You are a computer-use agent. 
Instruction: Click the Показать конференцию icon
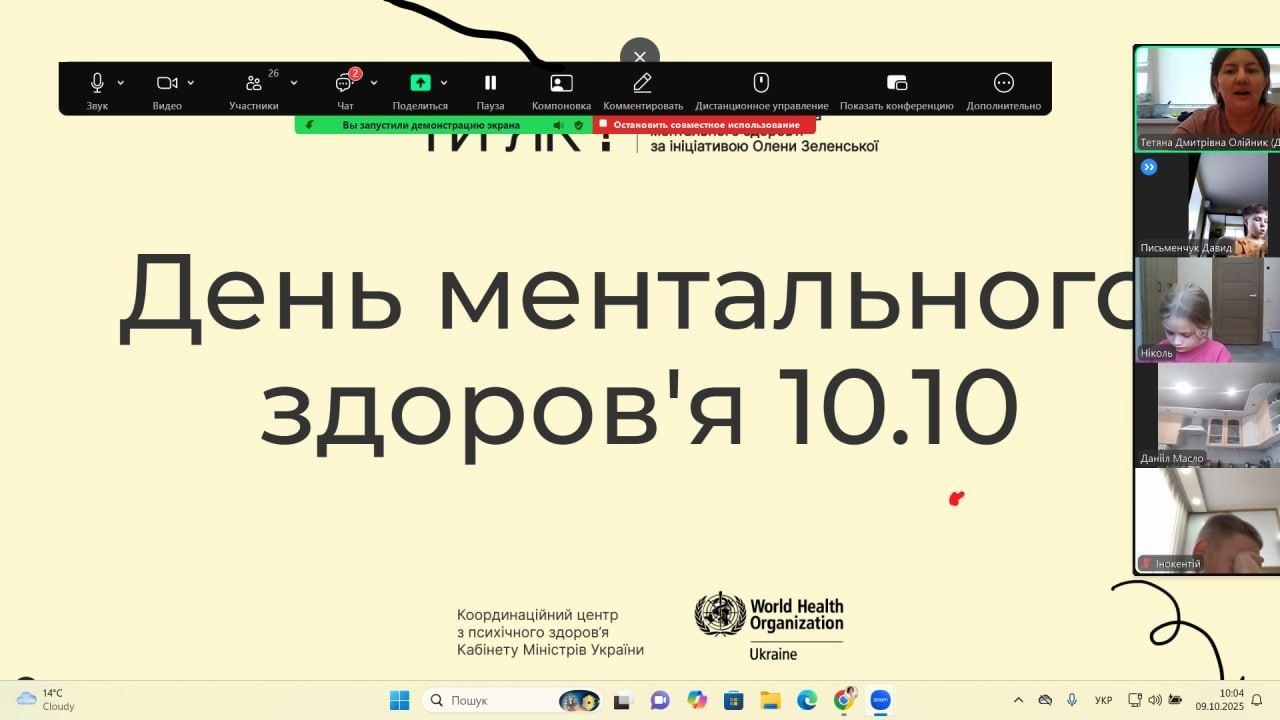coord(896,83)
